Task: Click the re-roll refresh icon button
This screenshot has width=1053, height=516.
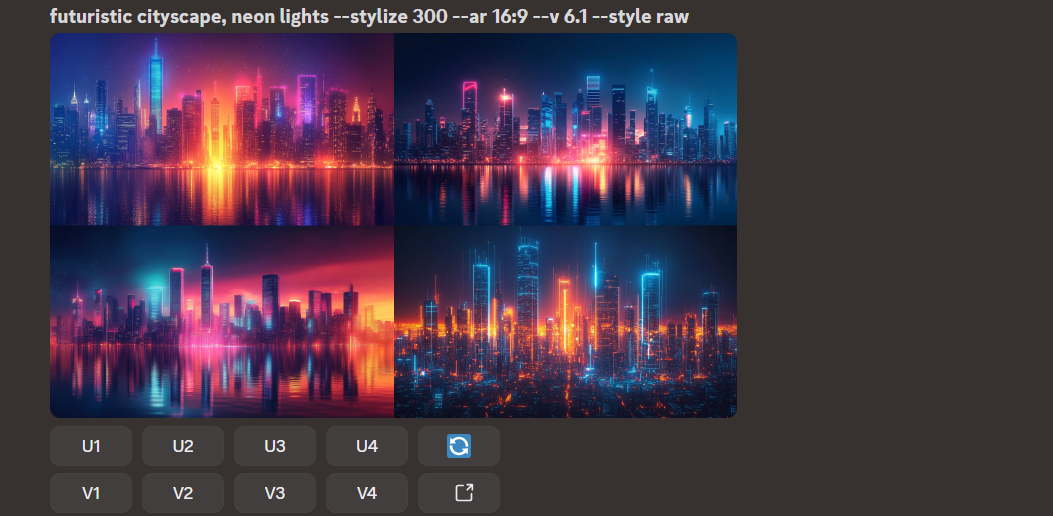Action: [x=459, y=446]
